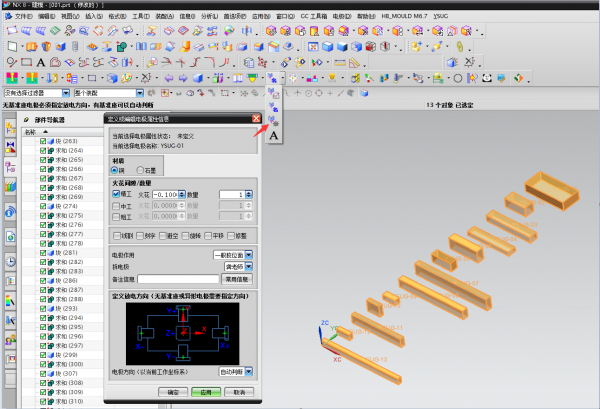Close the electrode attribute dialog
This screenshot has height=409, width=600.
click(x=255, y=120)
